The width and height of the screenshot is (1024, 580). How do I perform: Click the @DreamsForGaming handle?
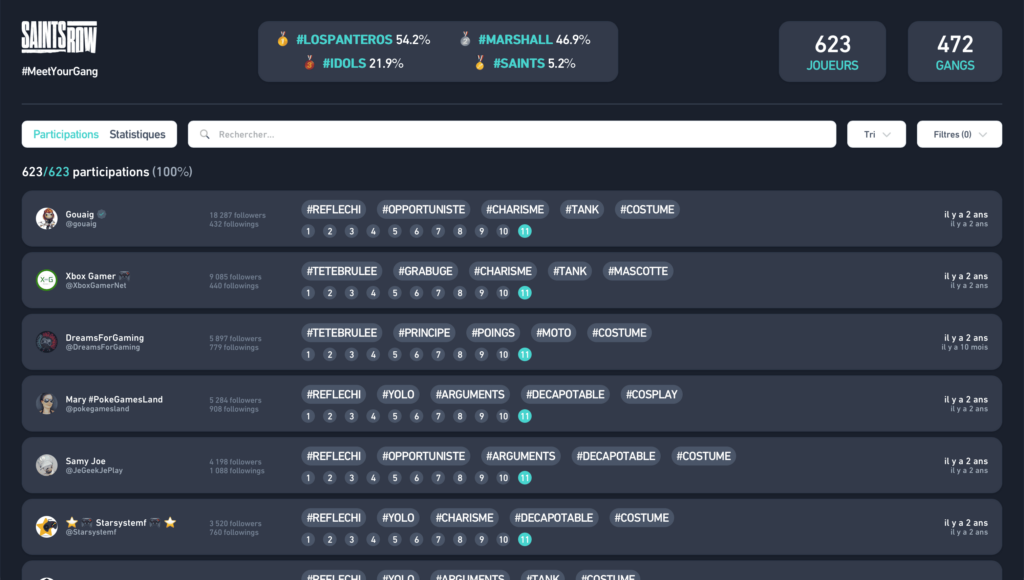pos(103,347)
